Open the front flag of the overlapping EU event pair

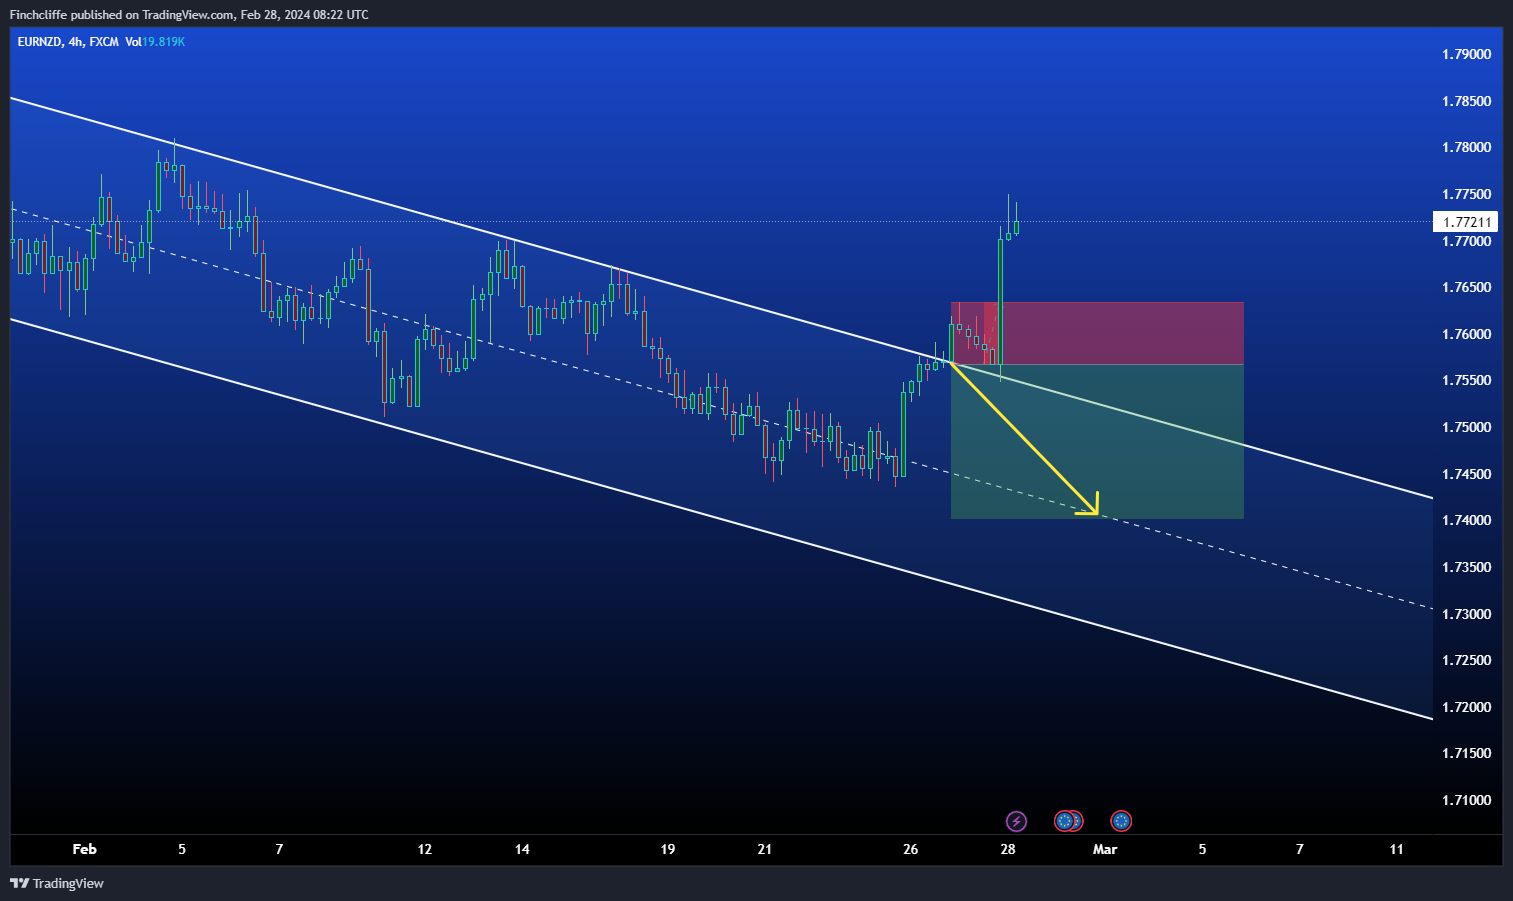(x=1065, y=821)
